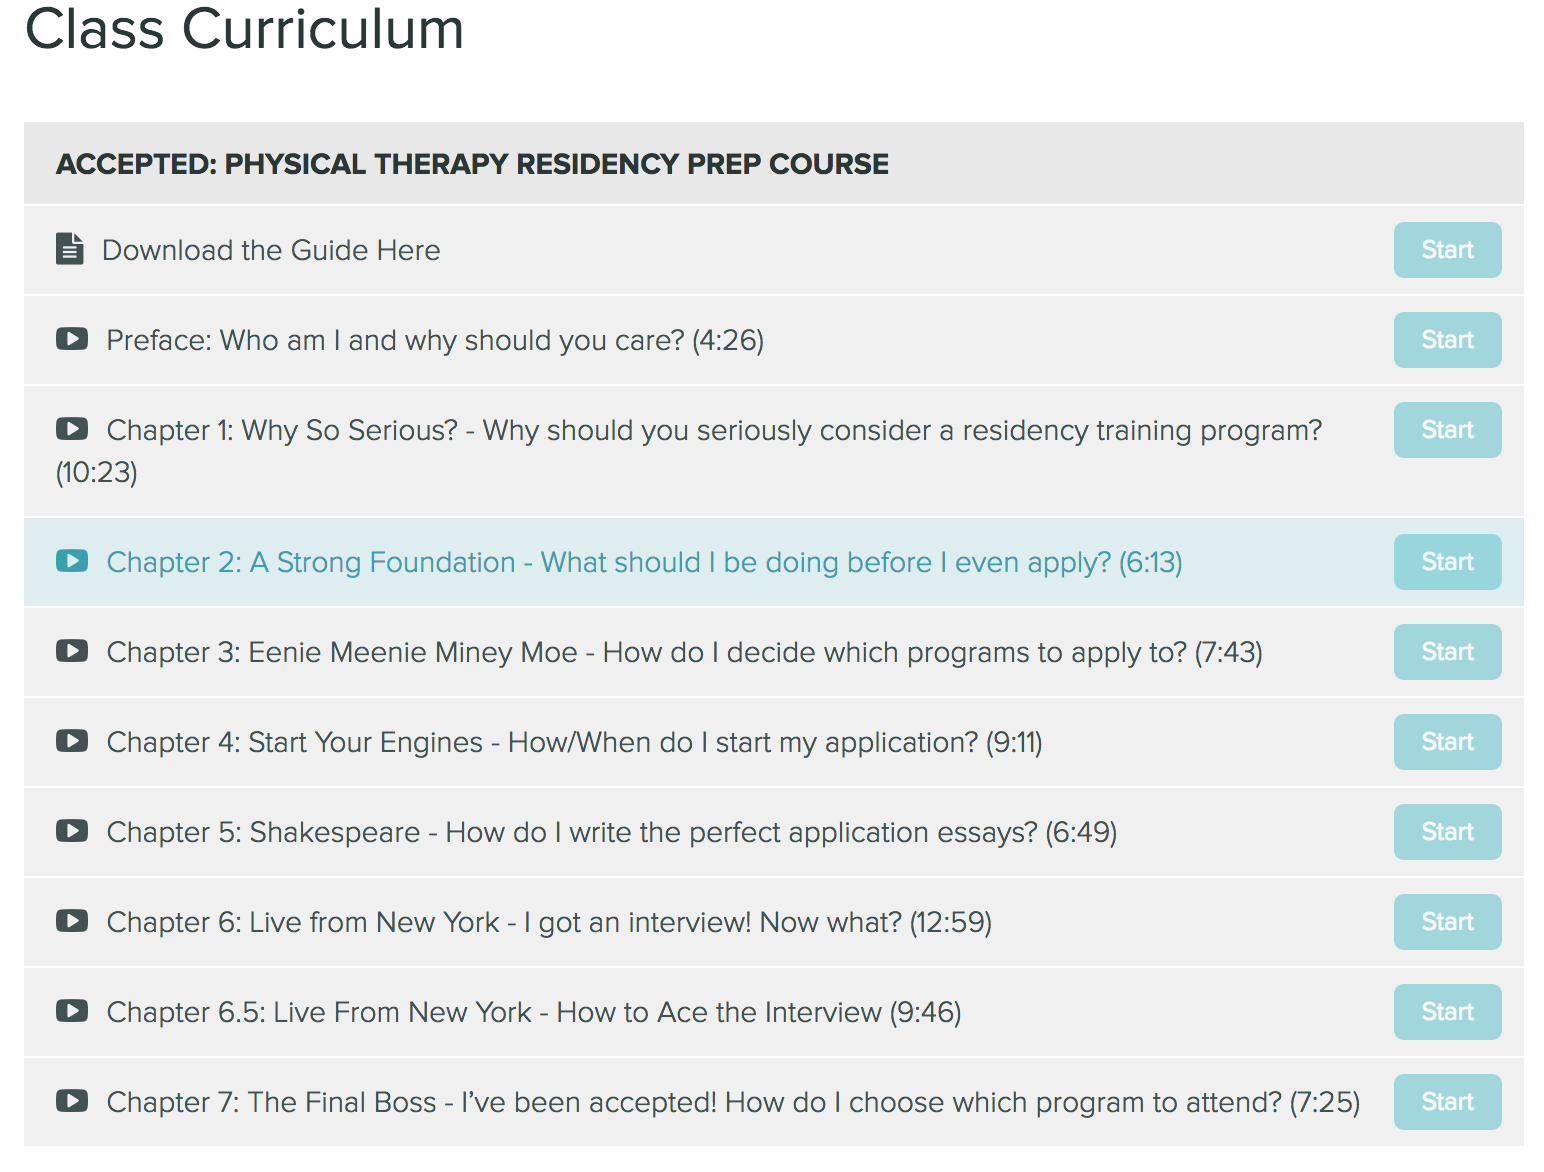Start the Download the Guide Here lesson

click(x=1447, y=250)
